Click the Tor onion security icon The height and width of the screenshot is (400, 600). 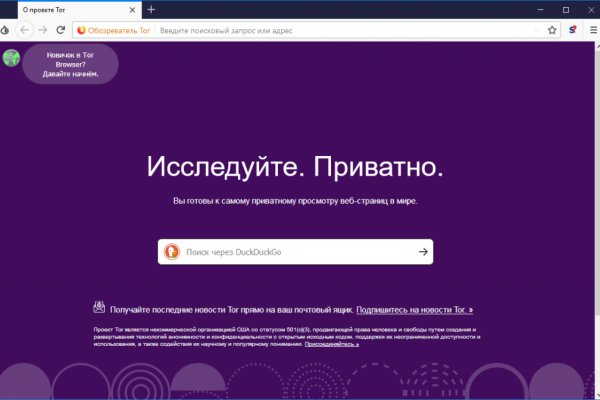click(x=7, y=30)
